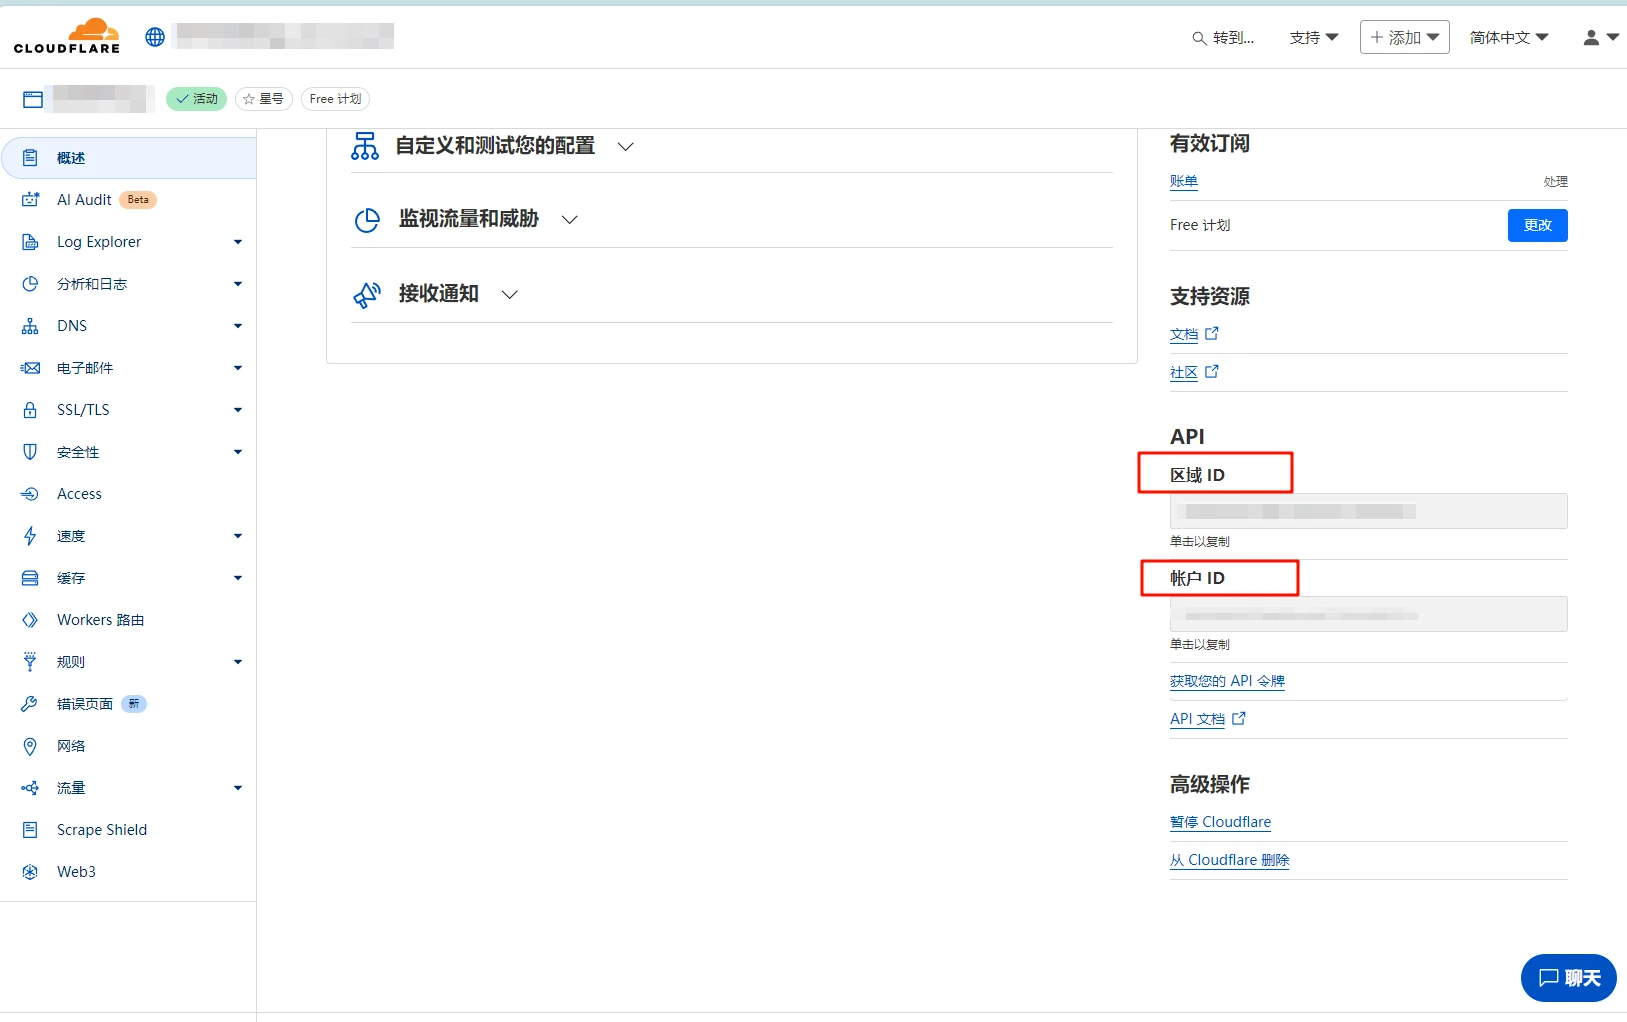Expand 安全性 submenu arrow

[238, 452]
